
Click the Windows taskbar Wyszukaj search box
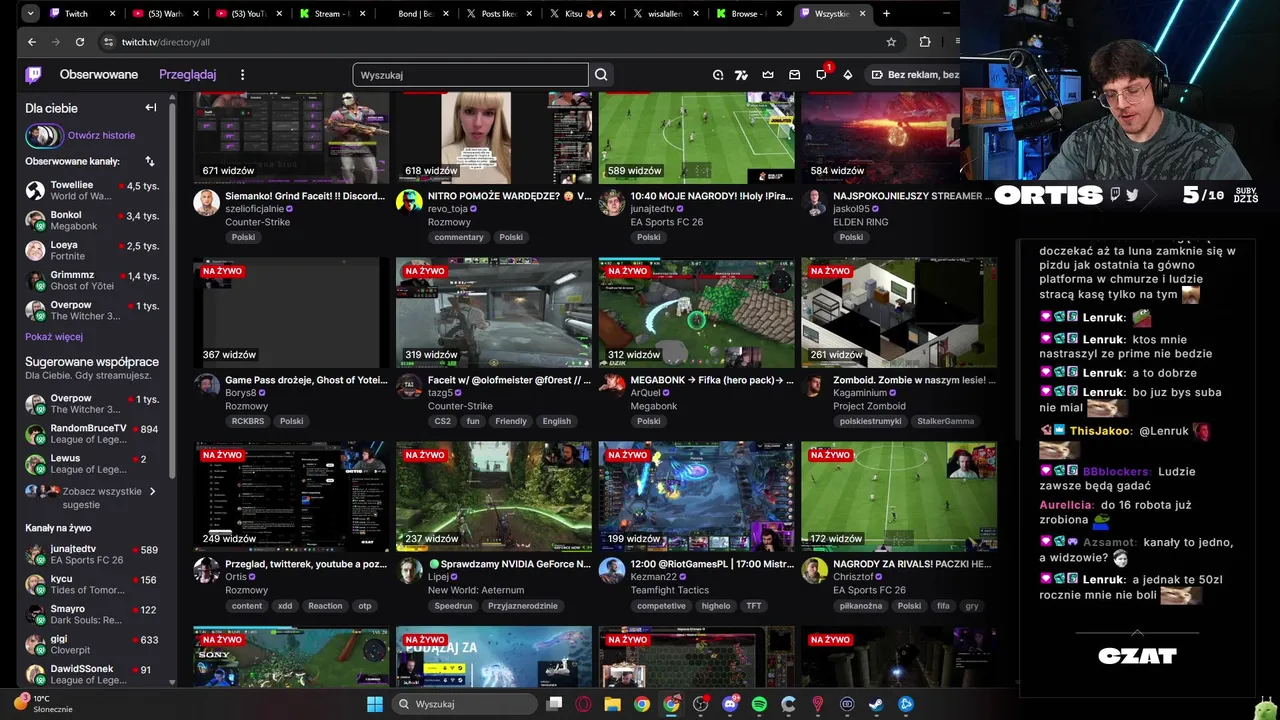464,704
